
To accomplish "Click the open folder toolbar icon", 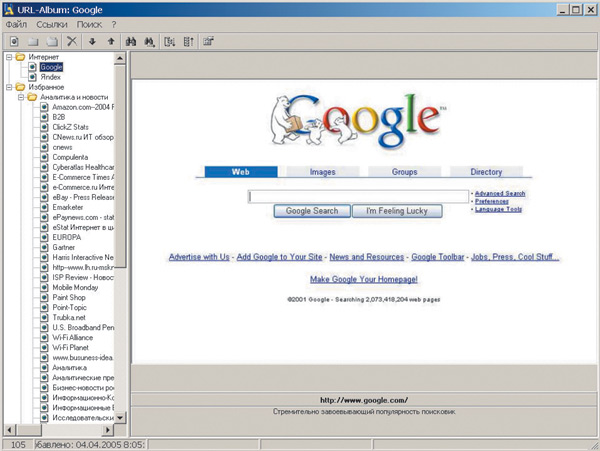I will [52, 41].
